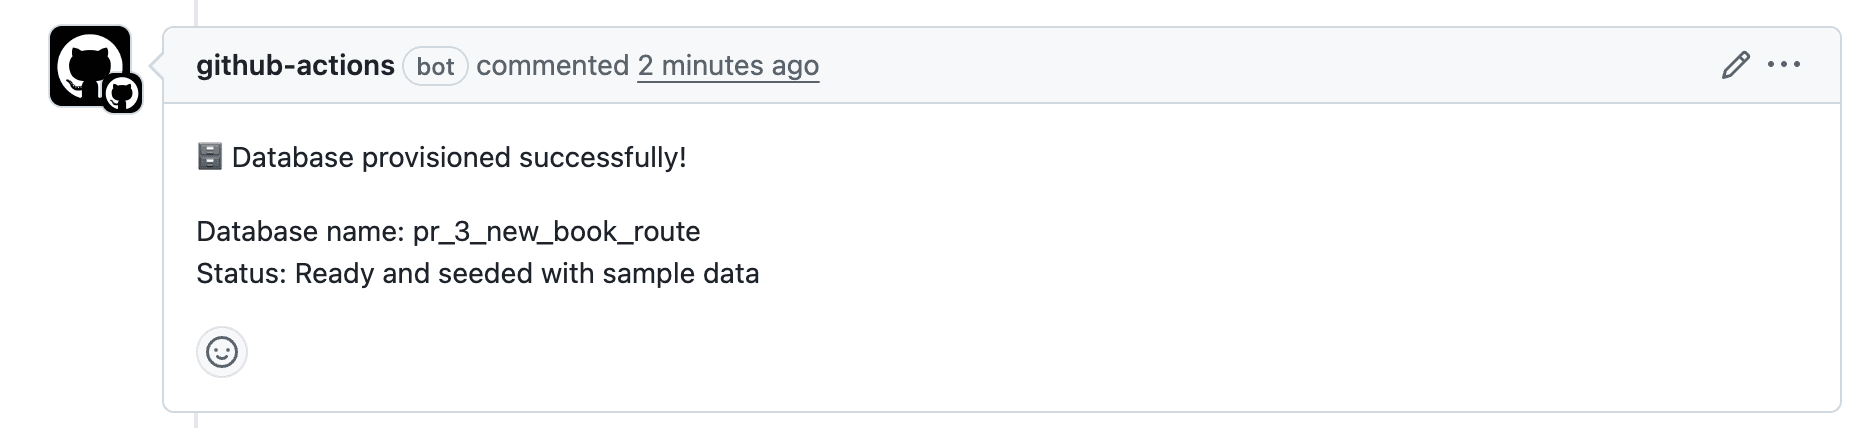This screenshot has width=1860, height=428.
Task: Click the timeline line above the comment
Action: pos(196,12)
